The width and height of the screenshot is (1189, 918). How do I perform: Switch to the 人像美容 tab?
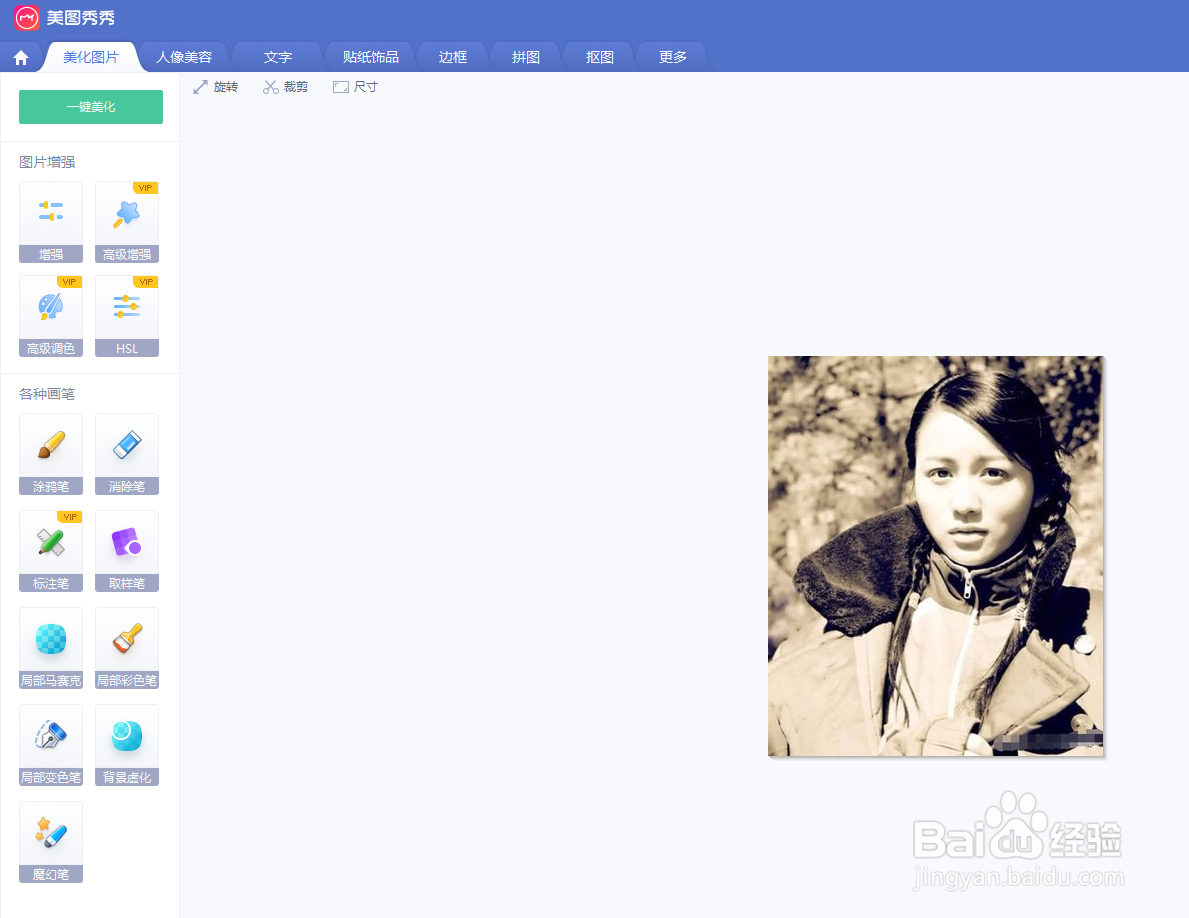tap(184, 58)
